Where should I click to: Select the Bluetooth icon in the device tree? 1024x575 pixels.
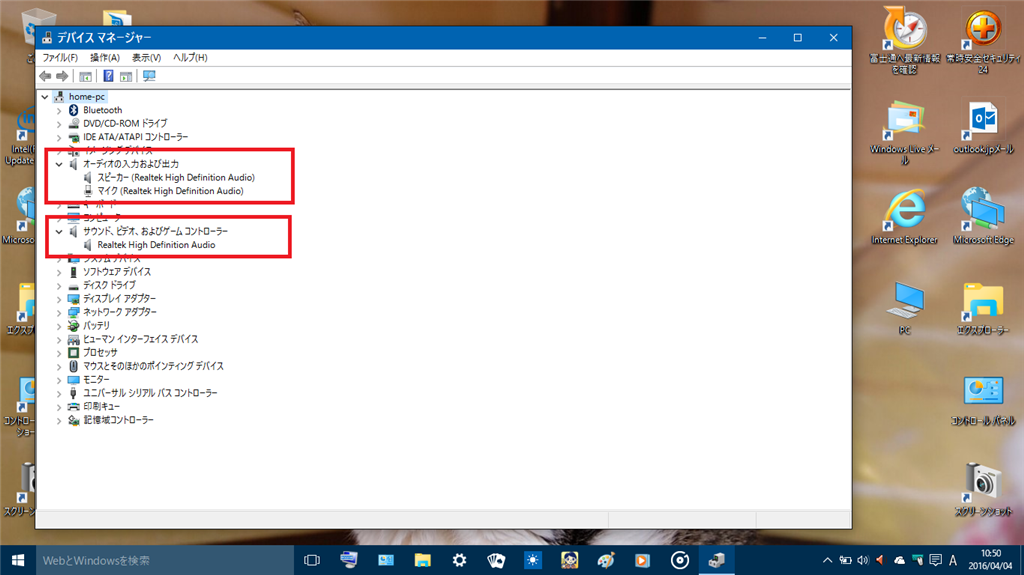73,110
